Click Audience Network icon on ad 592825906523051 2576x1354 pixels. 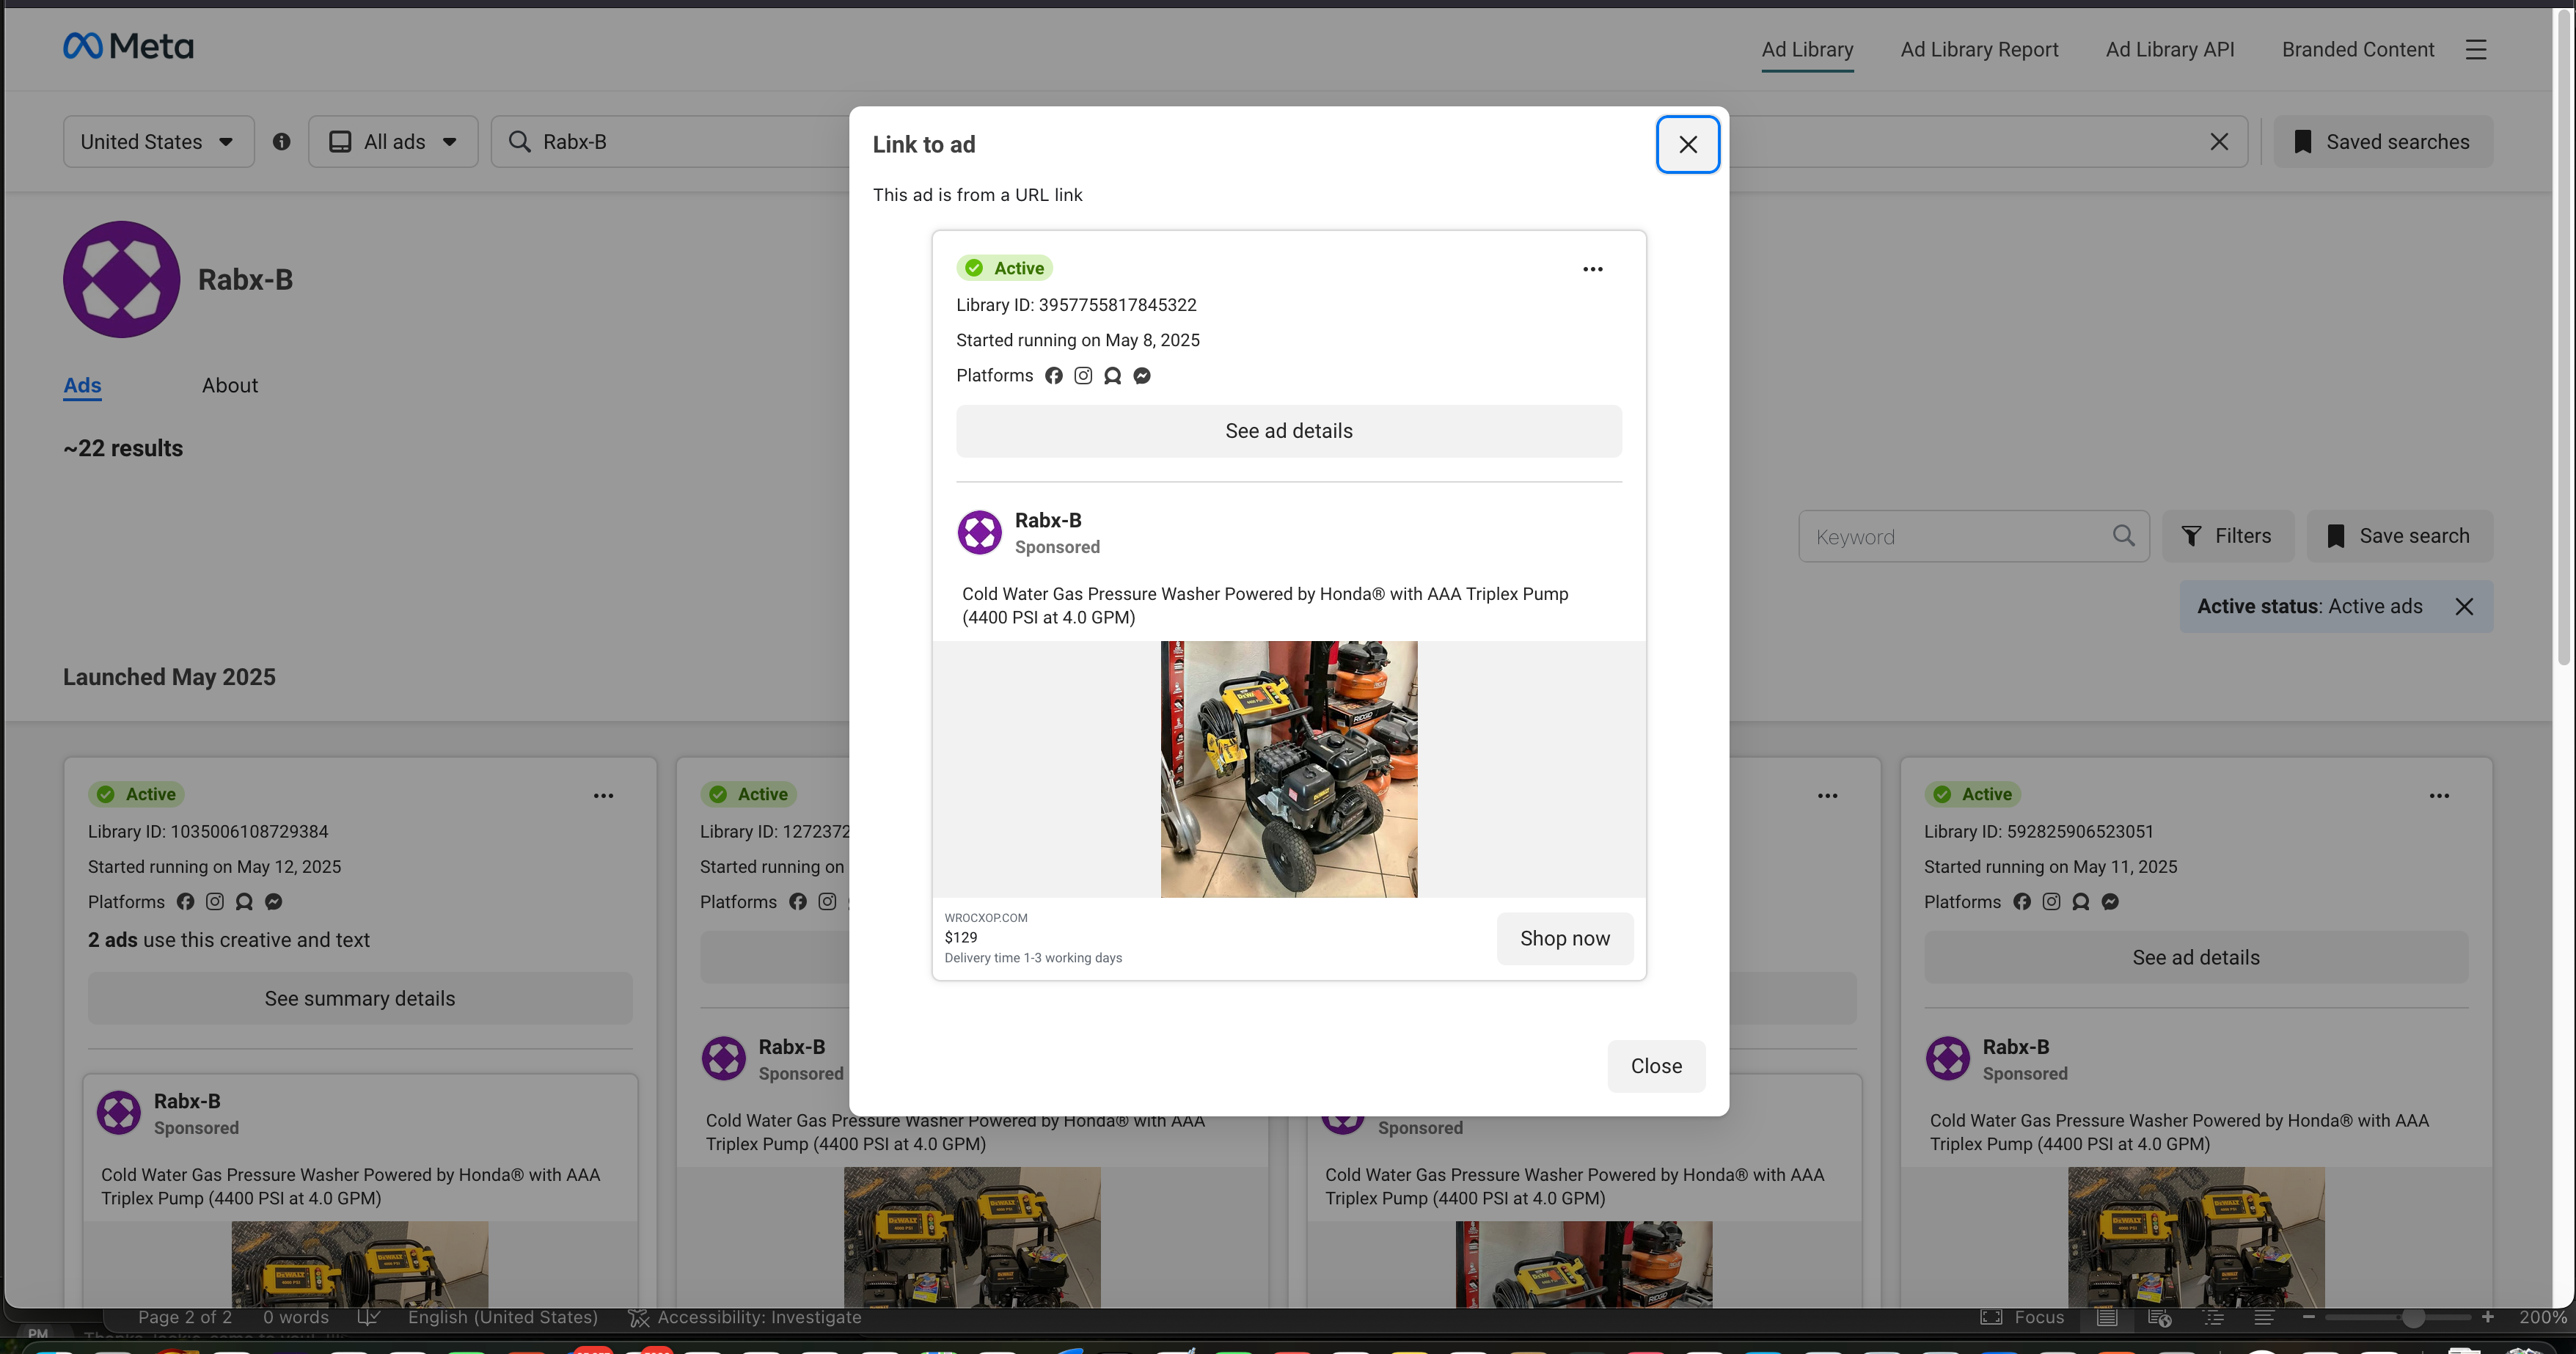point(2080,902)
